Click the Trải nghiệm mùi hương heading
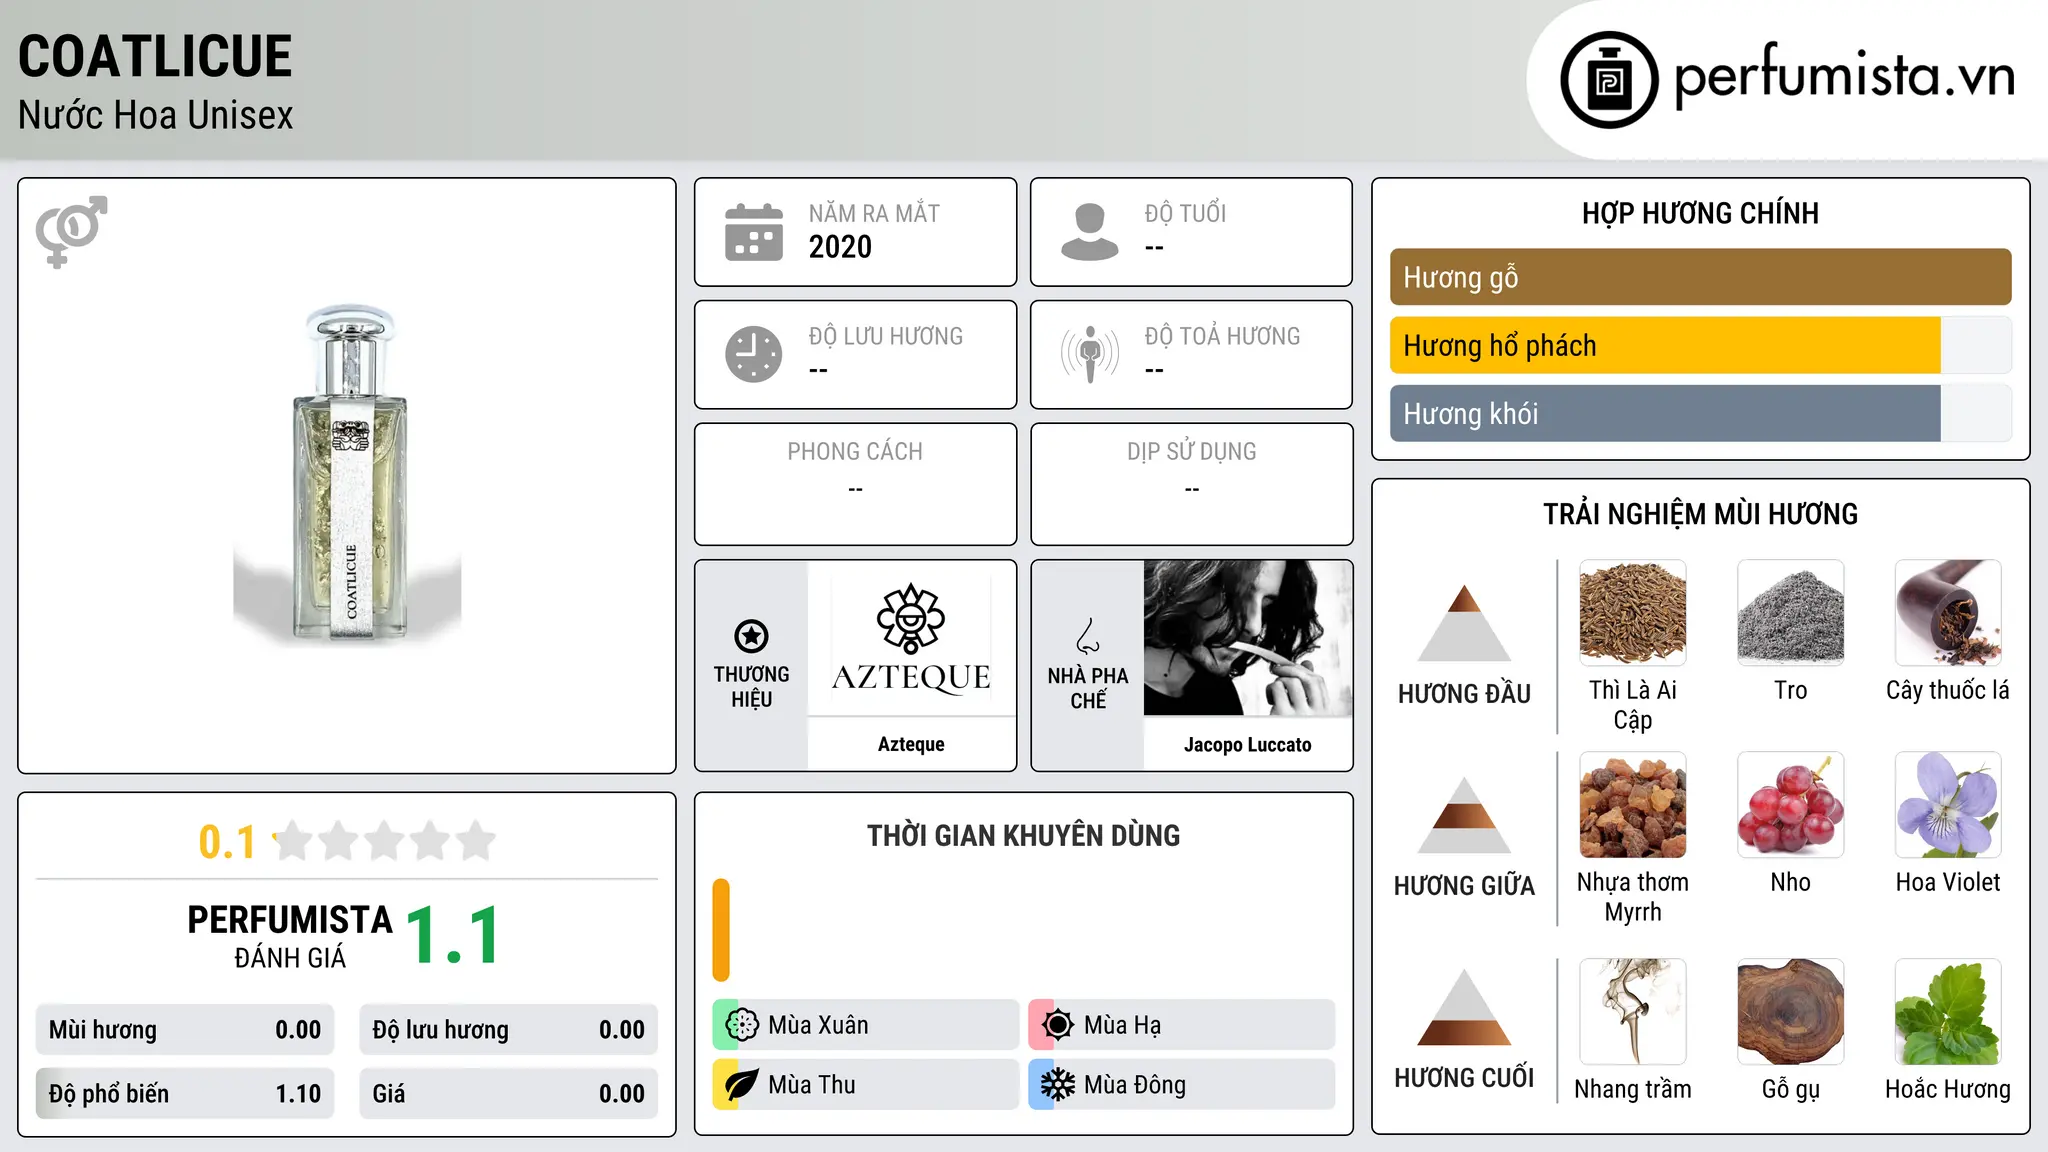 point(1700,514)
